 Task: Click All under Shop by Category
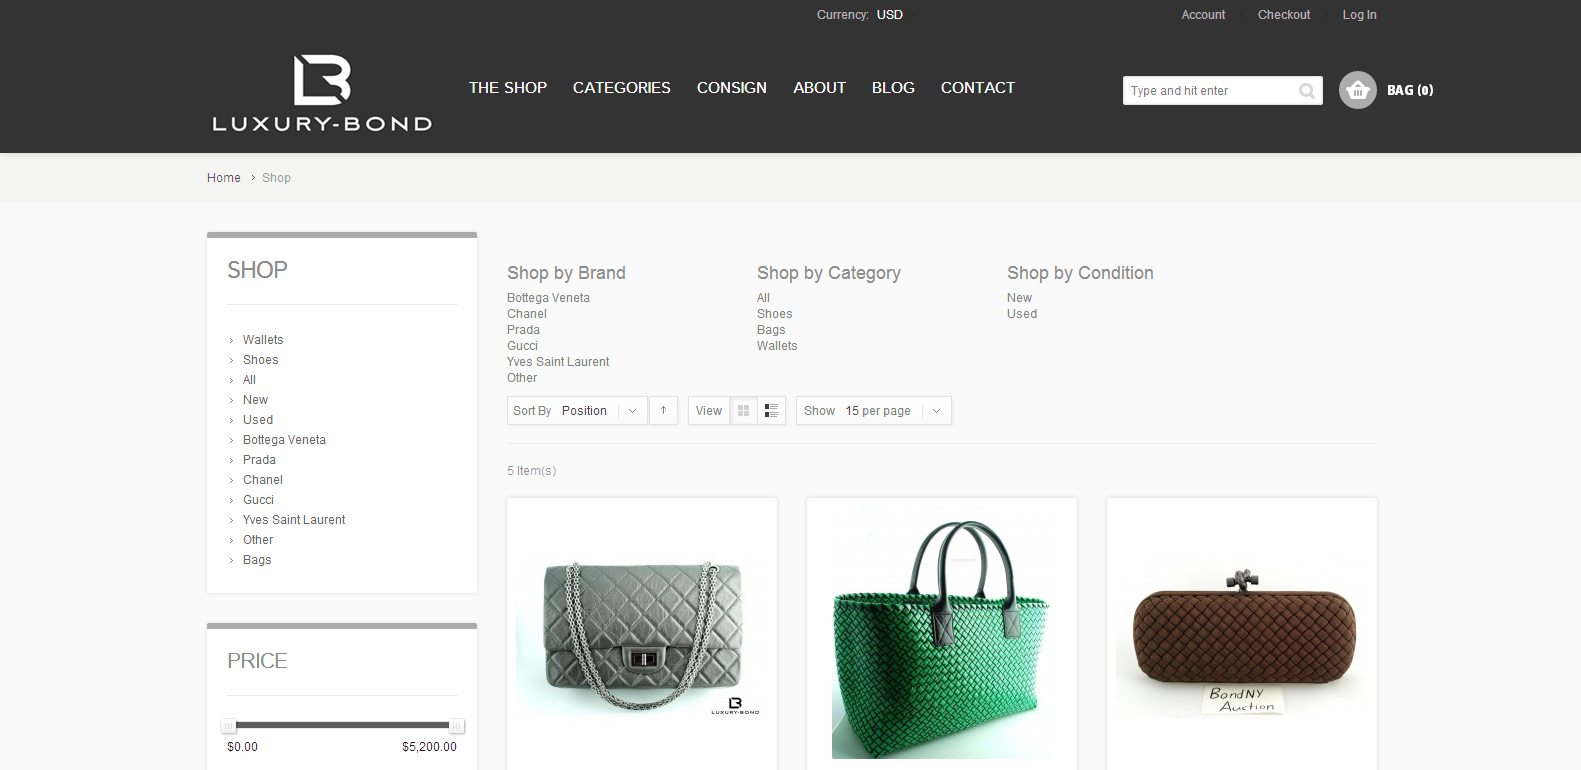(763, 298)
